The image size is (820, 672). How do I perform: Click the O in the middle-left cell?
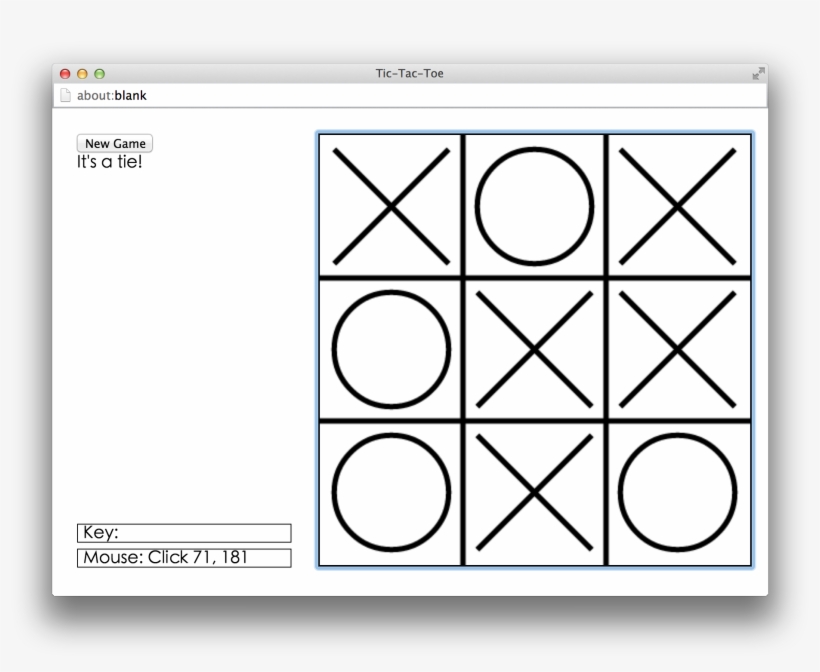[390, 350]
